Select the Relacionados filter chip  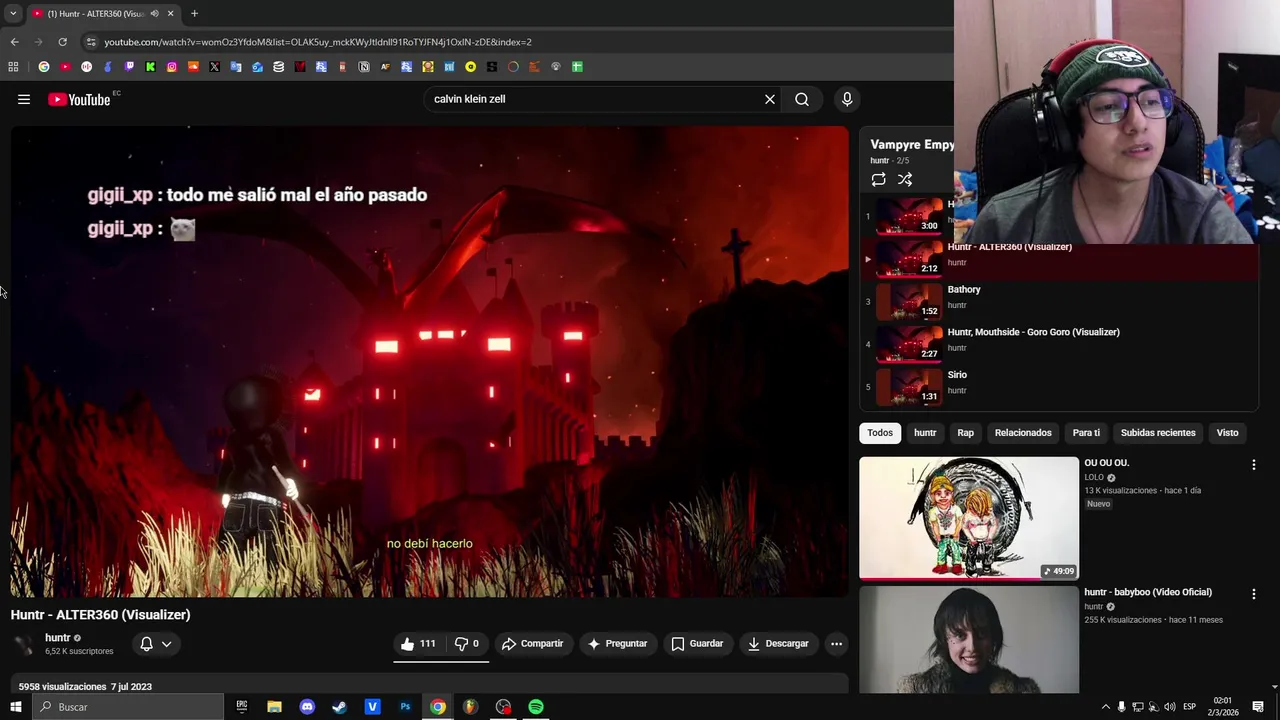click(1023, 433)
